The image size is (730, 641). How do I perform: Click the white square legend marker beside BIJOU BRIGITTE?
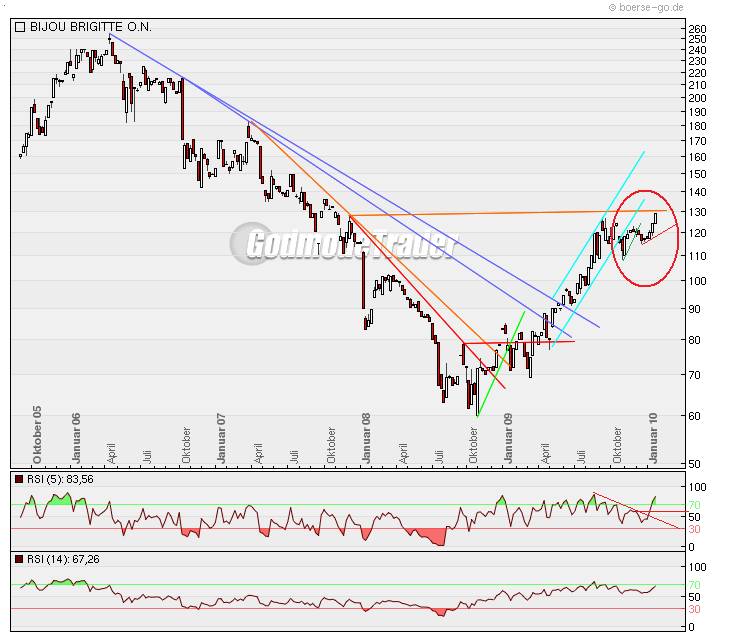(x=20, y=27)
